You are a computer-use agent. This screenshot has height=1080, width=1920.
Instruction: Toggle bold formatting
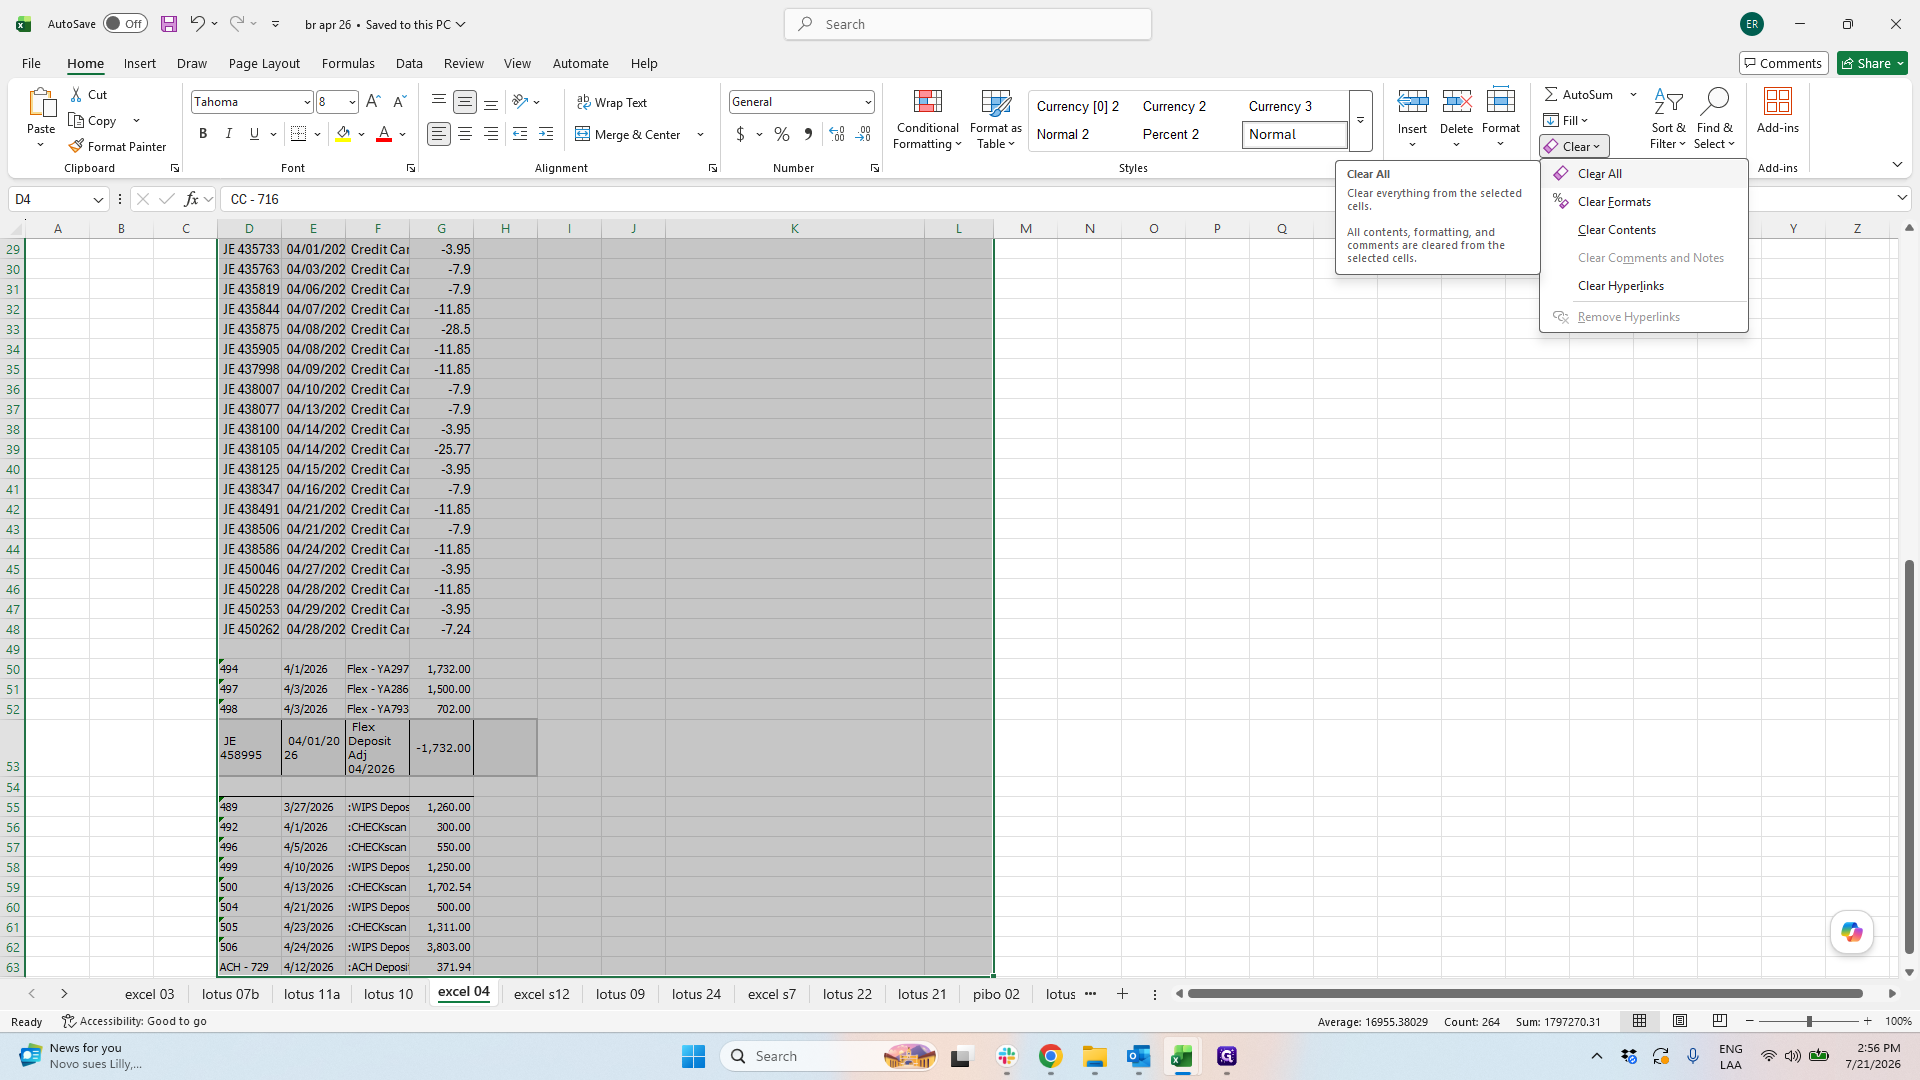point(203,134)
